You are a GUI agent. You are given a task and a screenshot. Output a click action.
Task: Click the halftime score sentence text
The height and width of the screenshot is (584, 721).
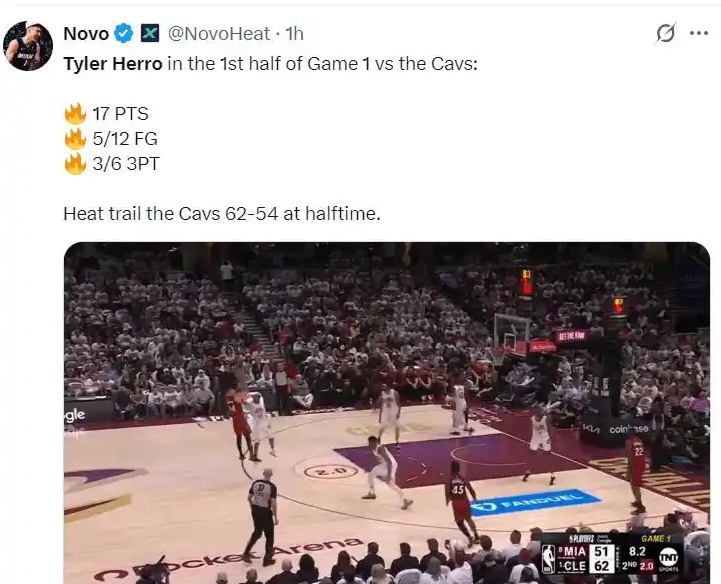click(222, 214)
